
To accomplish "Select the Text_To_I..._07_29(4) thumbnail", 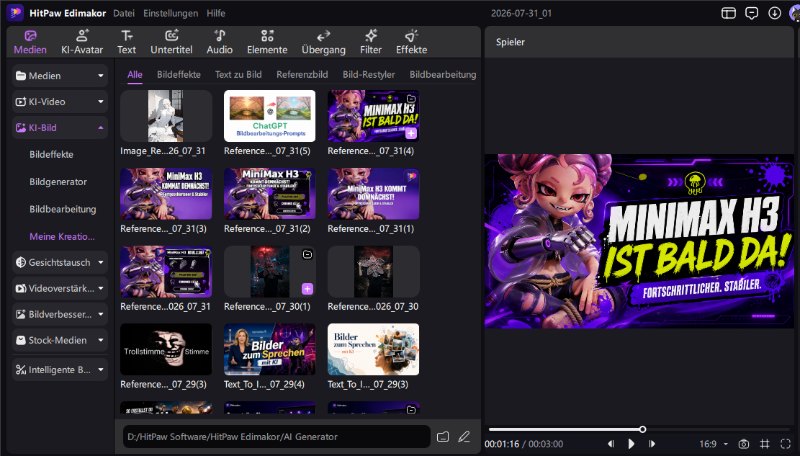I will [x=269, y=349].
